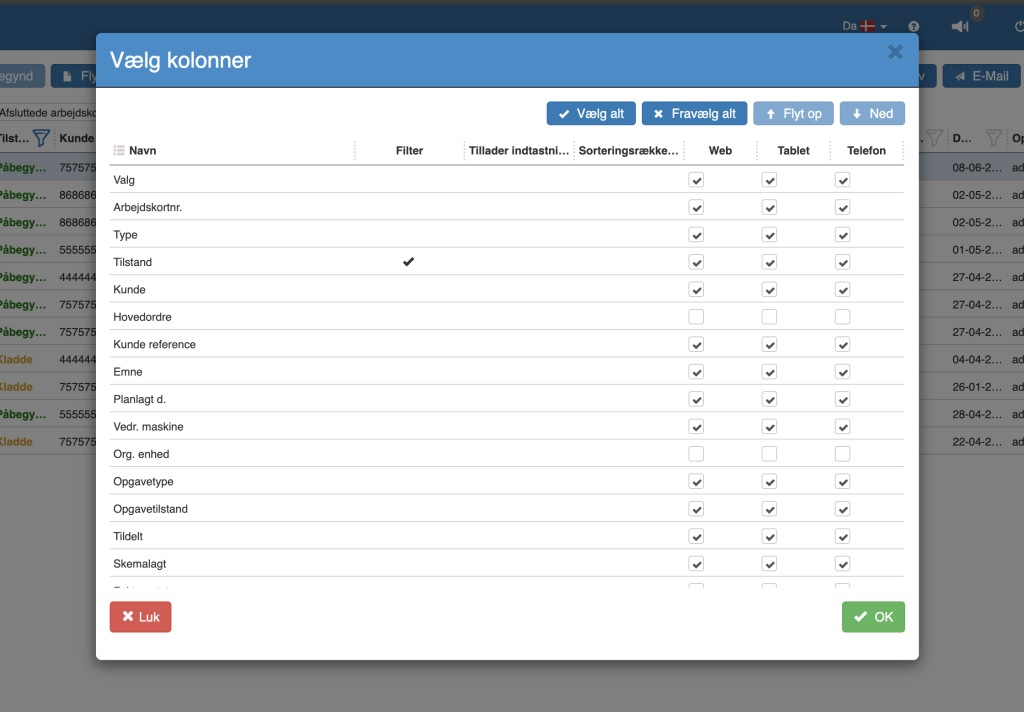Select the Tilstand row name
Viewport: 1024px width, 712px height.
click(x=133, y=262)
